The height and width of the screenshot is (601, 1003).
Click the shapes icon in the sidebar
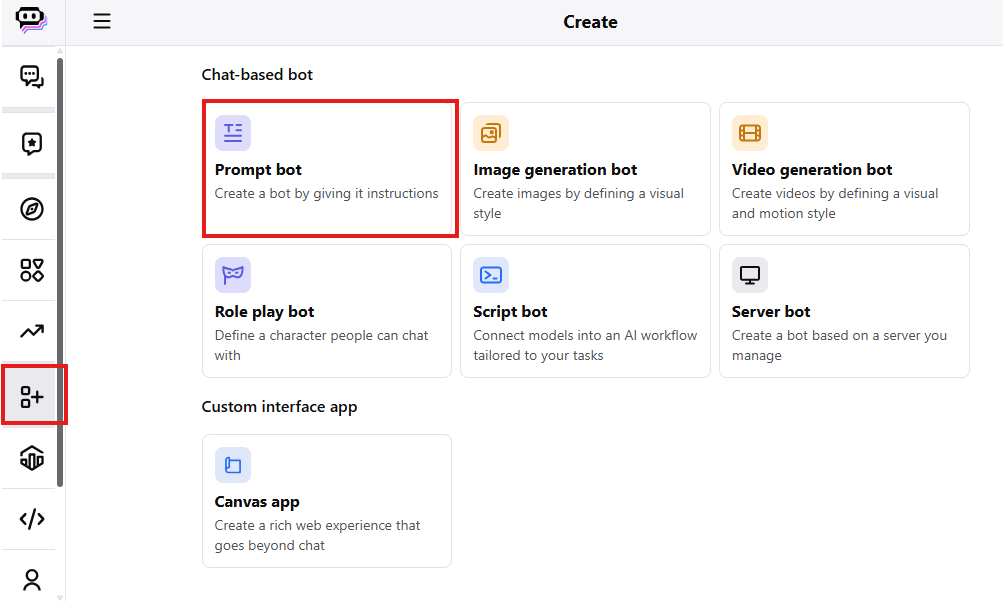pyautogui.click(x=32, y=270)
